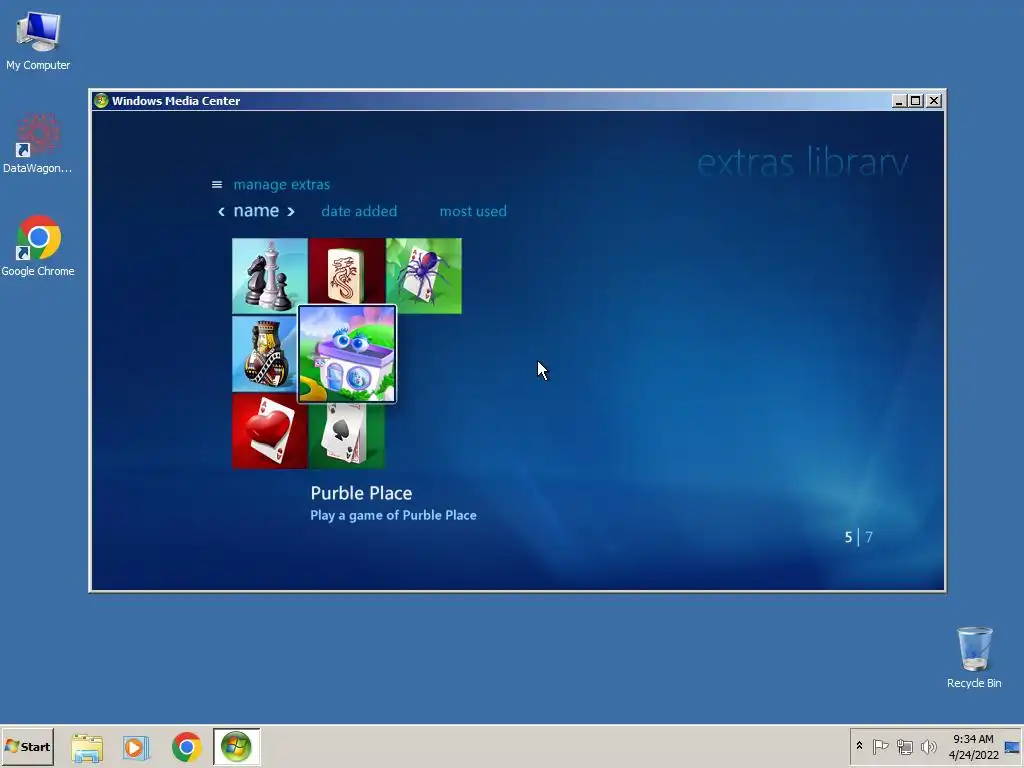The height and width of the screenshot is (768, 1024).
Task: Click the show desktop tray icon
Action: 1012,747
